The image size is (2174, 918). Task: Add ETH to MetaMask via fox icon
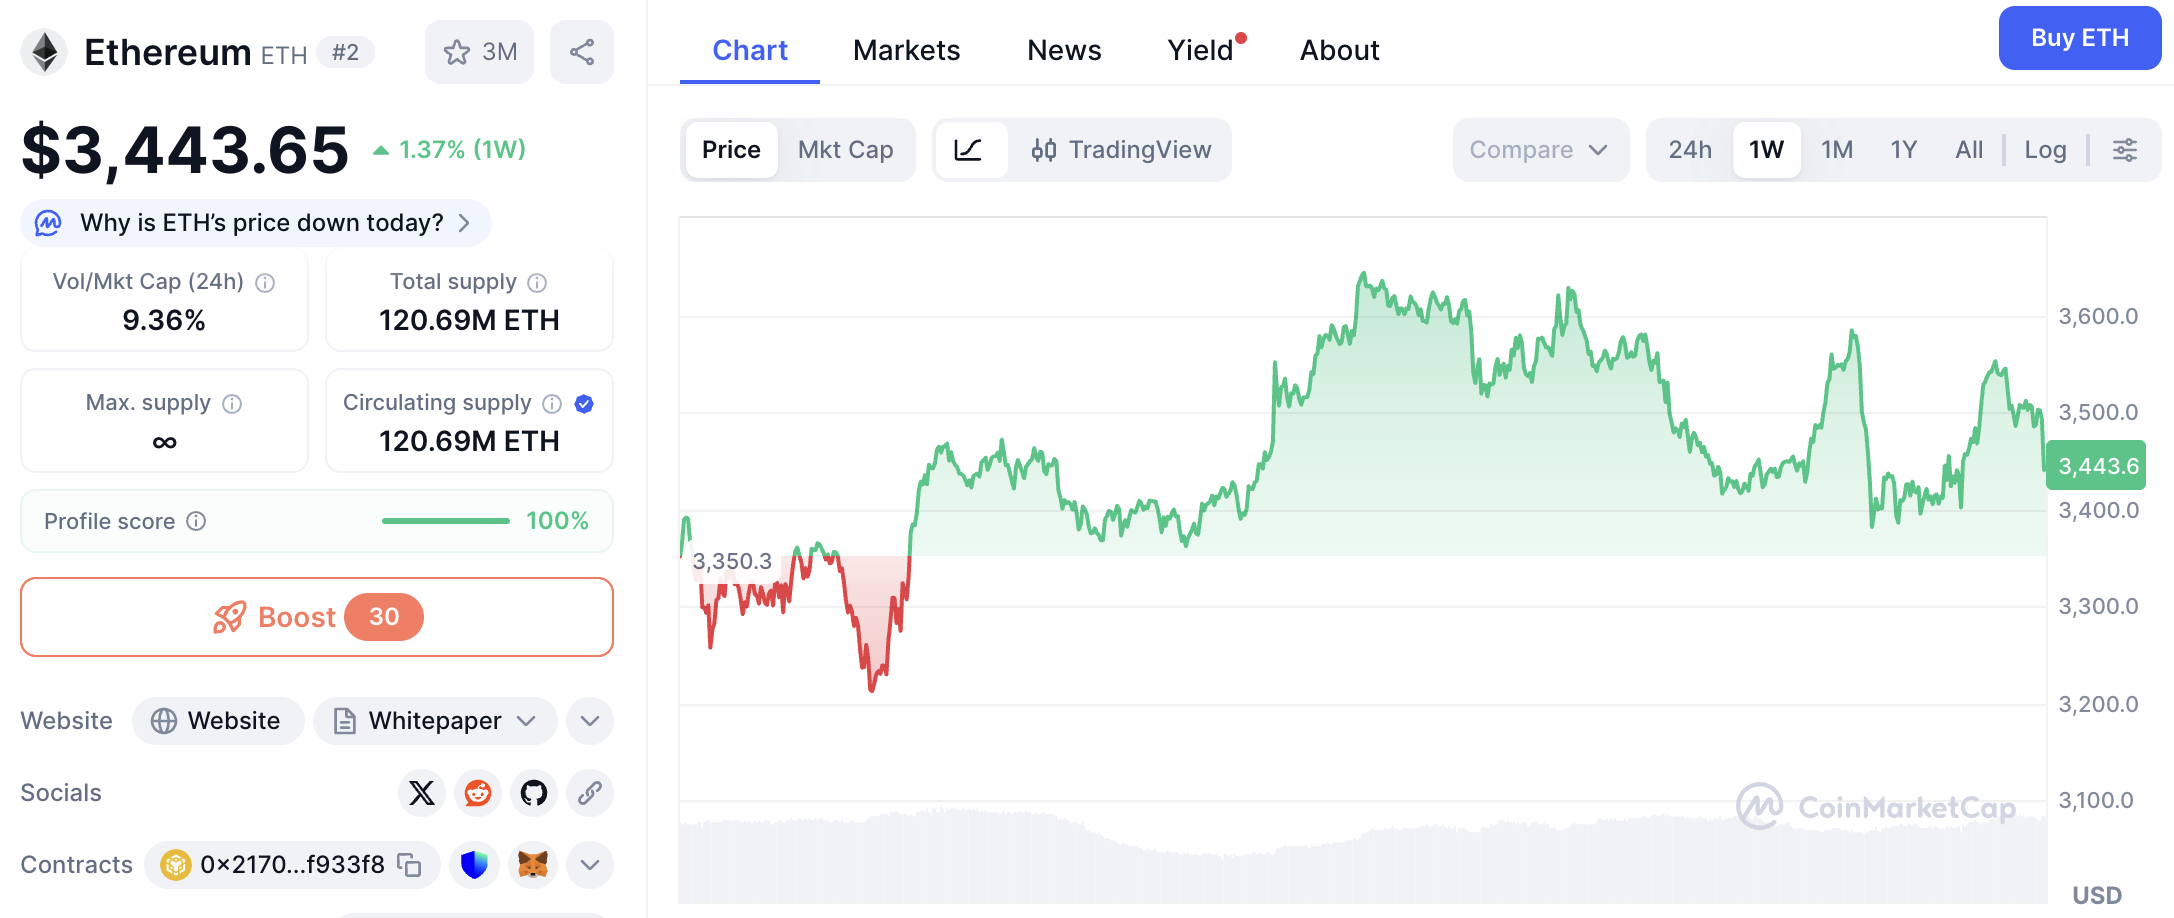coord(533,865)
